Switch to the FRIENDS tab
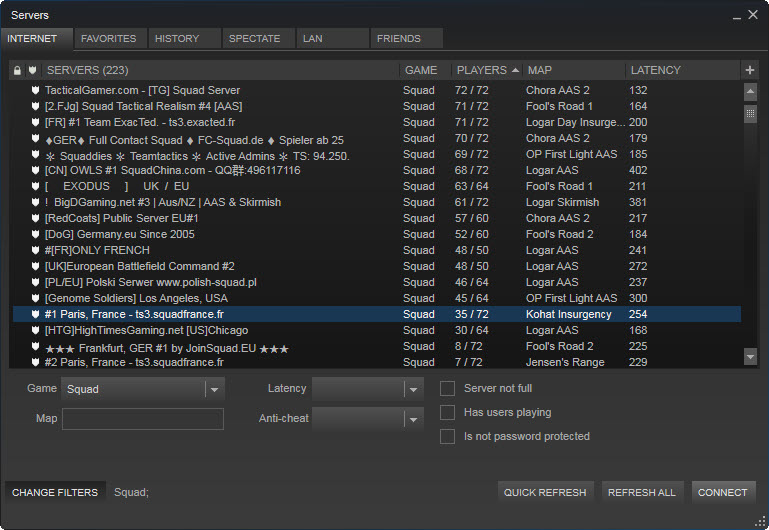Screen dimensions: 769x530 point(407,38)
